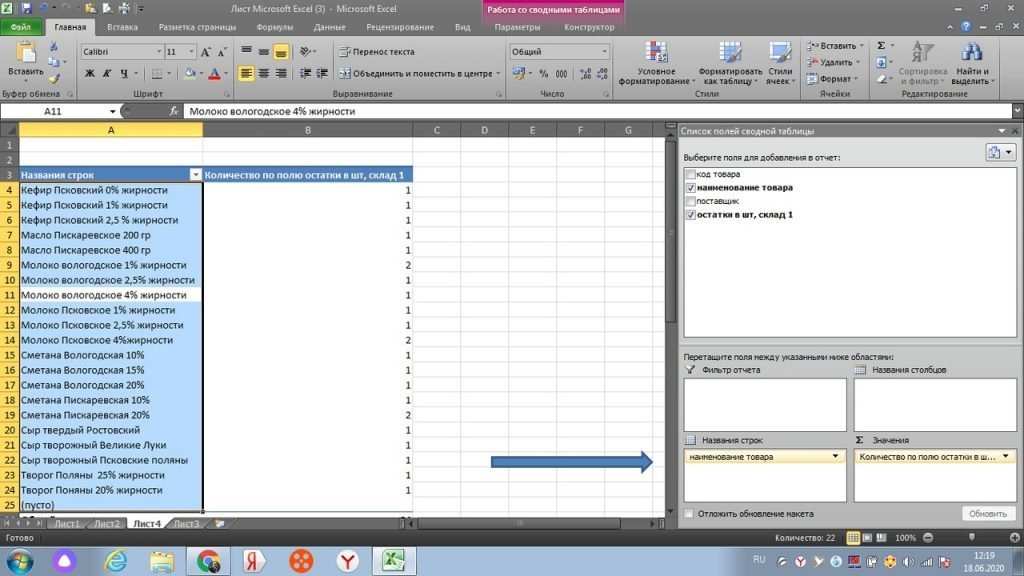Center the cell text horizontally
Screen dimensions: 1024x576
click(x=263, y=73)
